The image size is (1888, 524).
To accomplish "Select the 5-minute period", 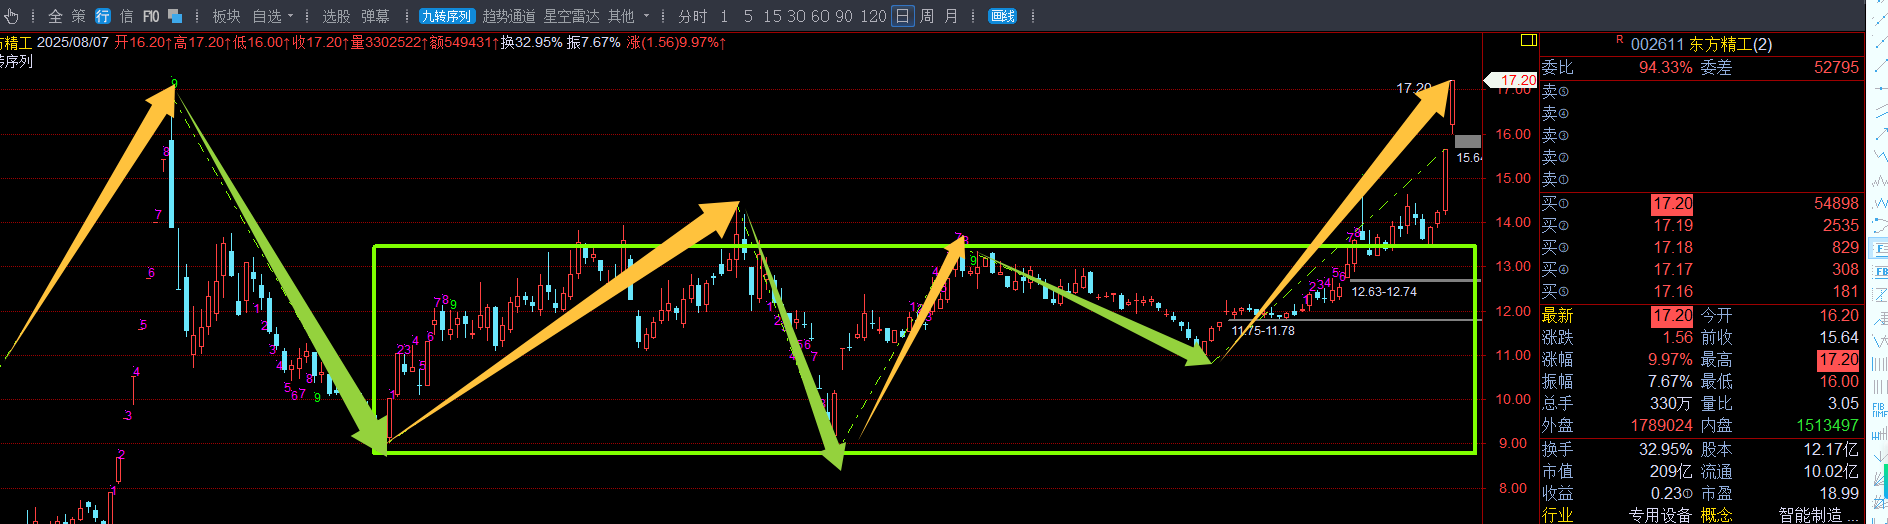I will (748, 16).
